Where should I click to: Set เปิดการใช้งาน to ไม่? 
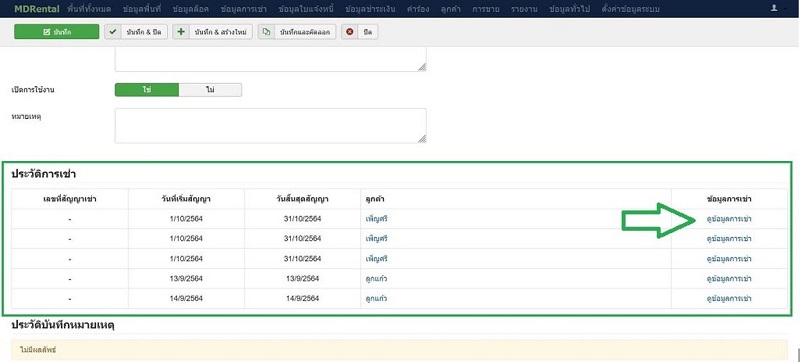[x=210, y=90]
